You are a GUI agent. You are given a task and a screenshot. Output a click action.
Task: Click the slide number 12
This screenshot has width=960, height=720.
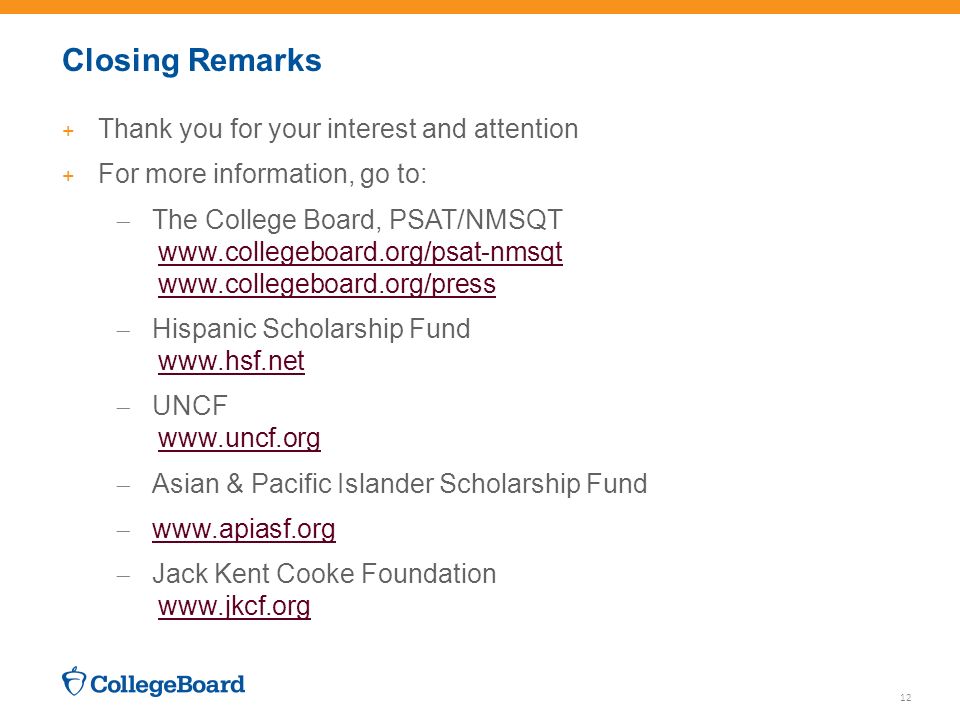[x=906, y=697]
